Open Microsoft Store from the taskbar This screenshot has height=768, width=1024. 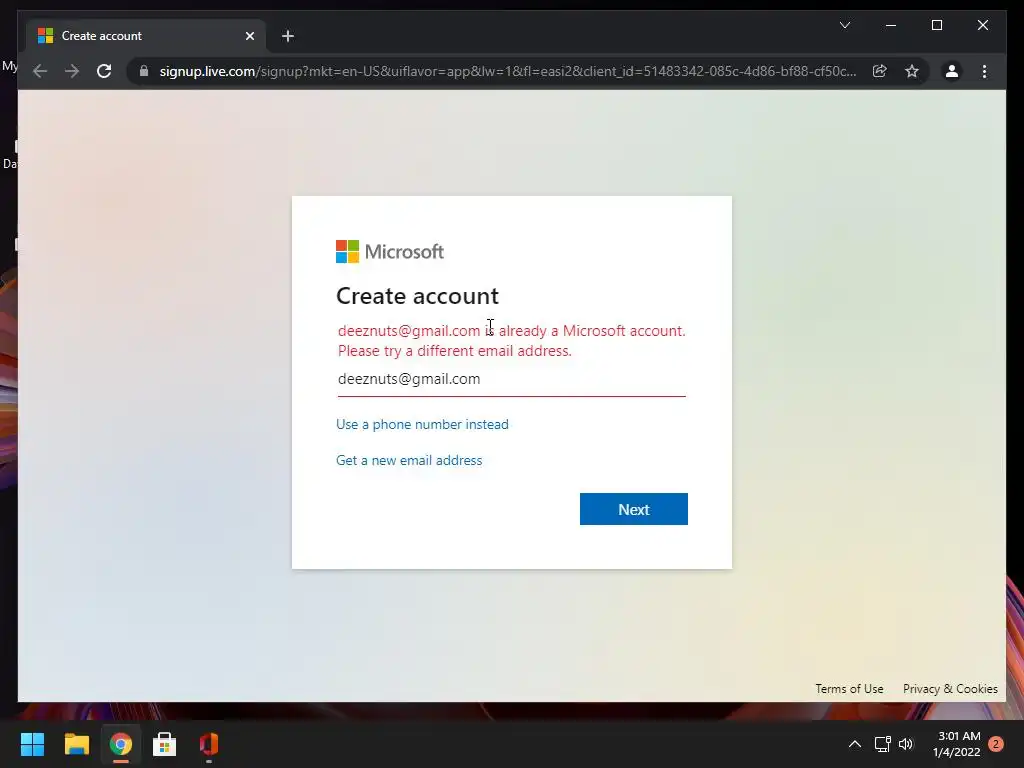coord(165,744)
